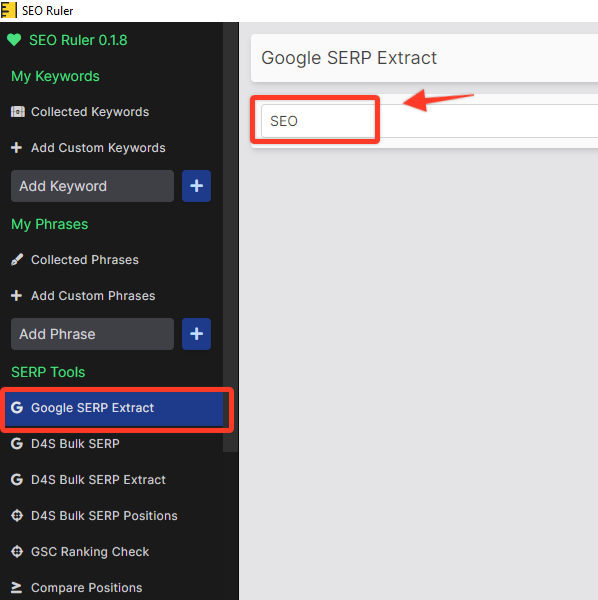598x600 pixels.
Task: Click the SERP Tools section heading
Action: pyautogui.click(x=48, y=372)
